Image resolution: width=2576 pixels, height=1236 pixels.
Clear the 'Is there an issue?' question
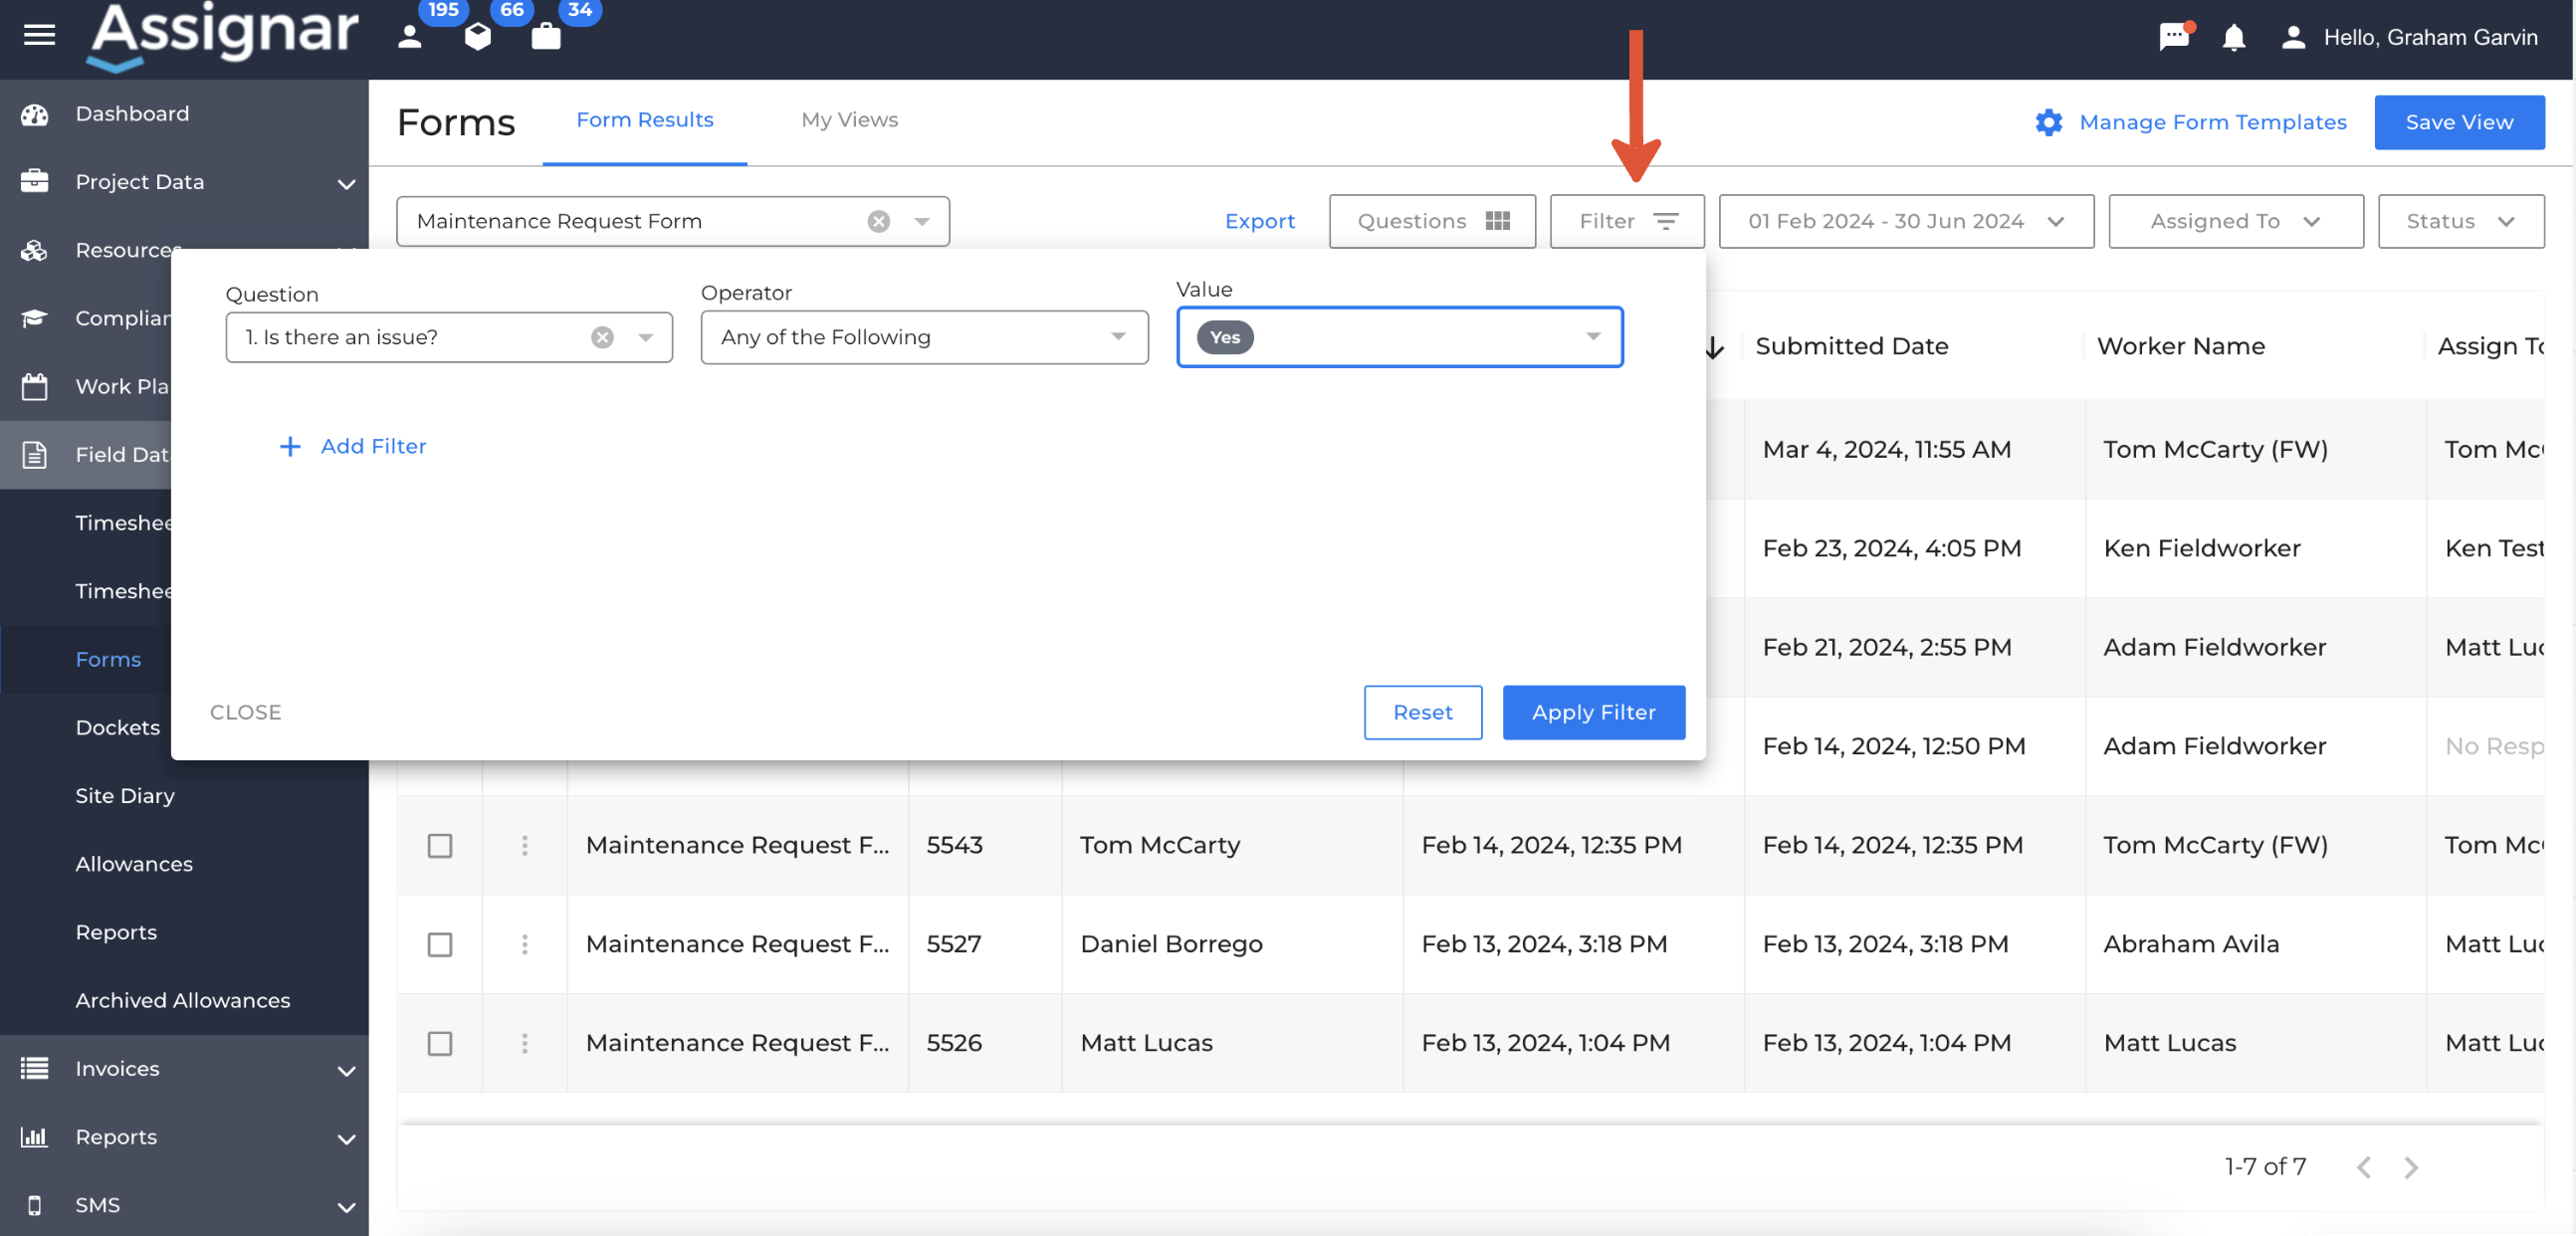[x=602, y=337]
